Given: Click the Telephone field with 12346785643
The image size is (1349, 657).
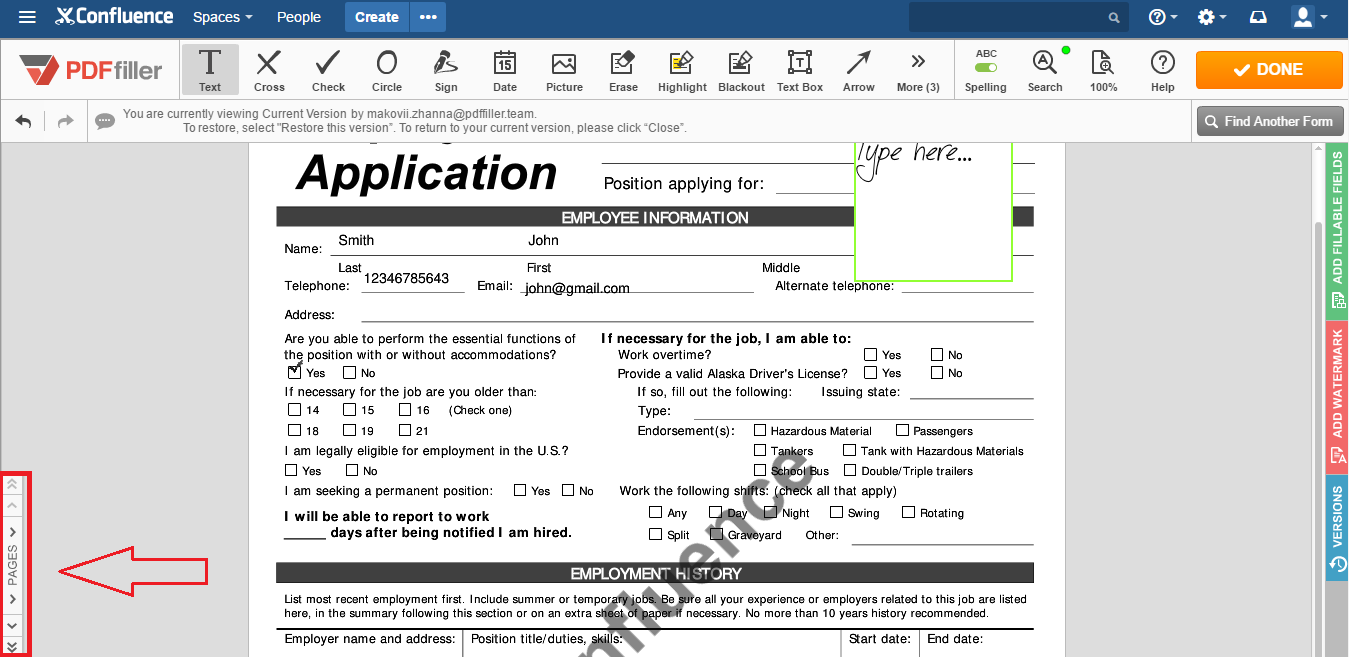Looking at the screenshot, I should [406, 278].
